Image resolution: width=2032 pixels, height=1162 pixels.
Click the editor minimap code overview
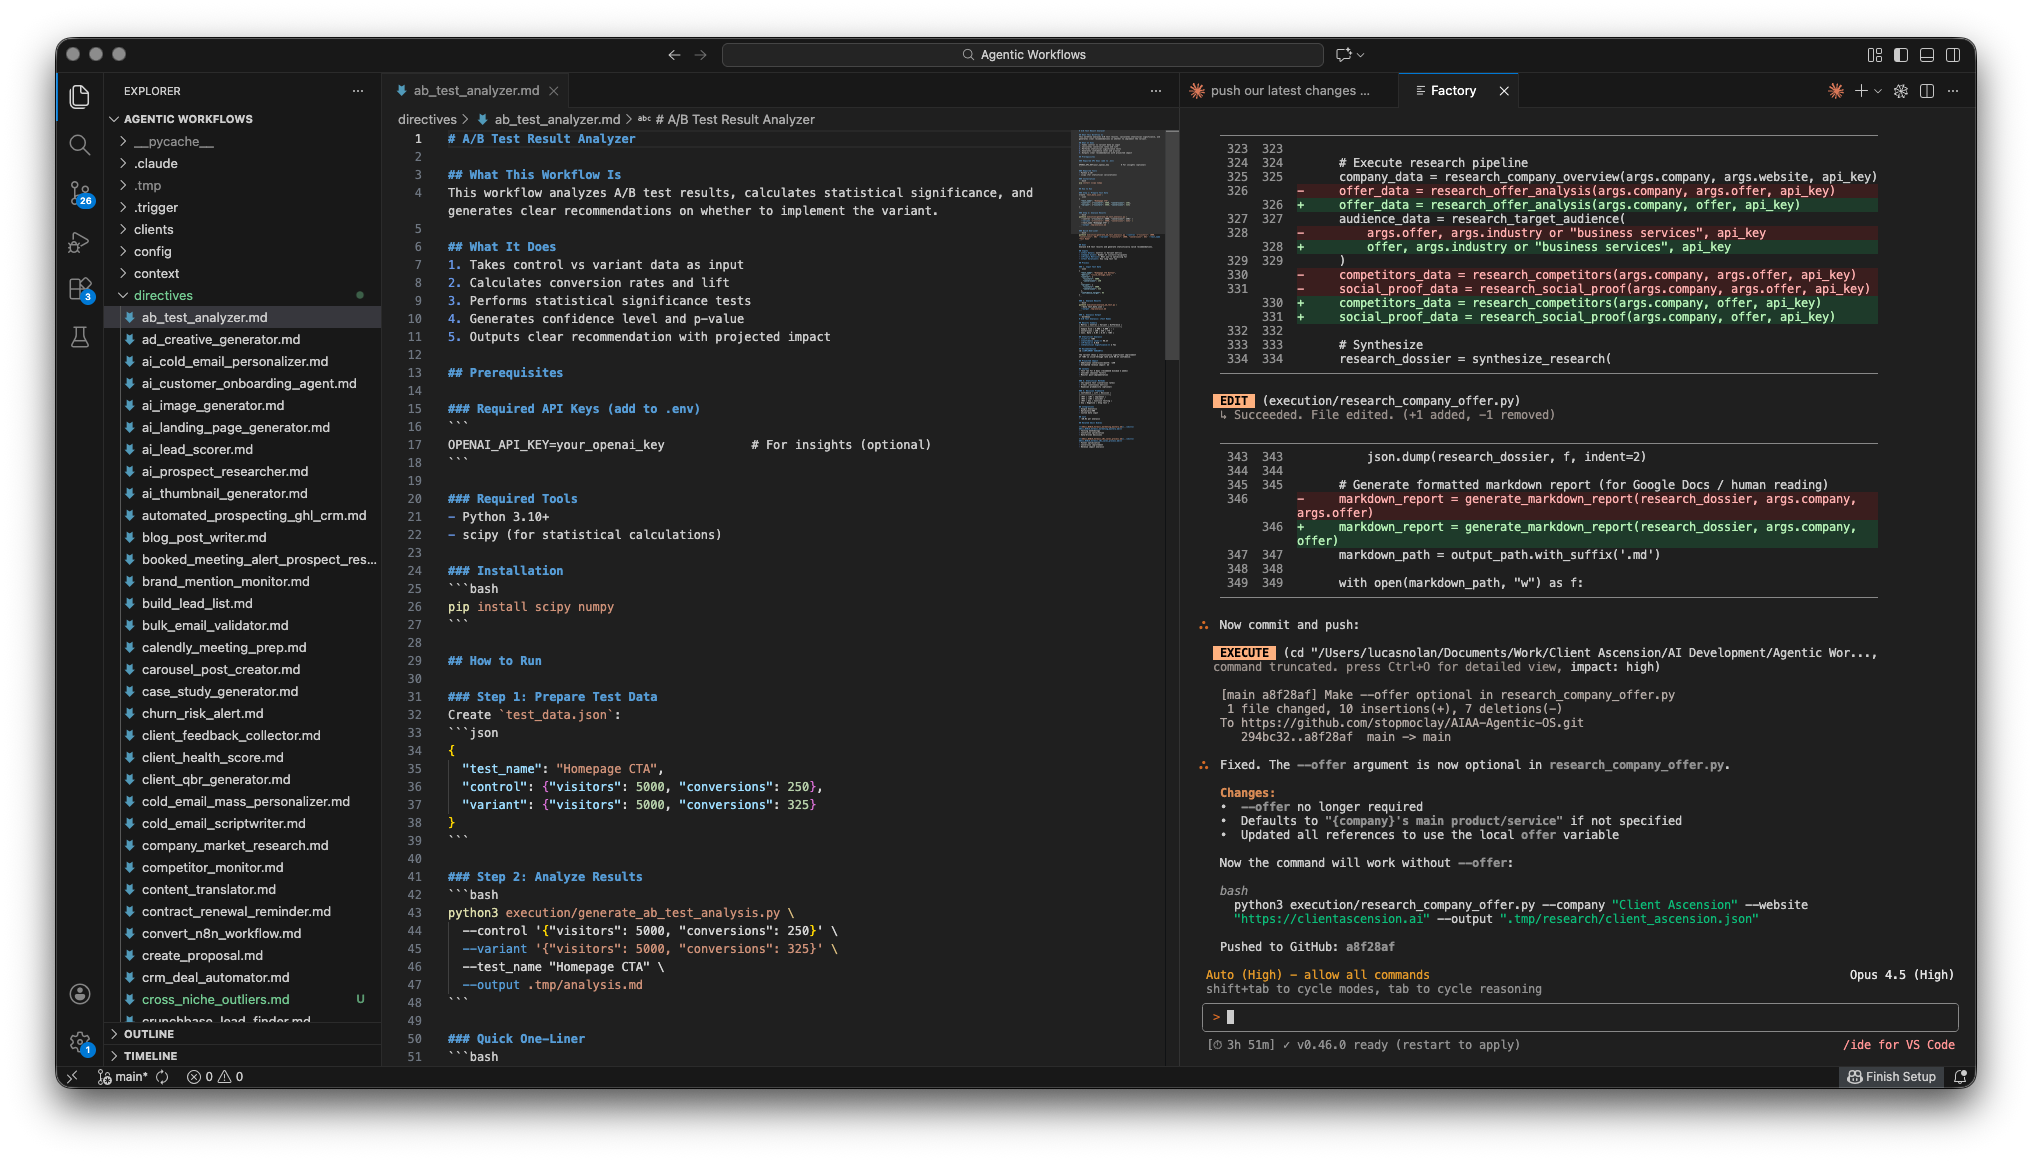(1119, 290)
